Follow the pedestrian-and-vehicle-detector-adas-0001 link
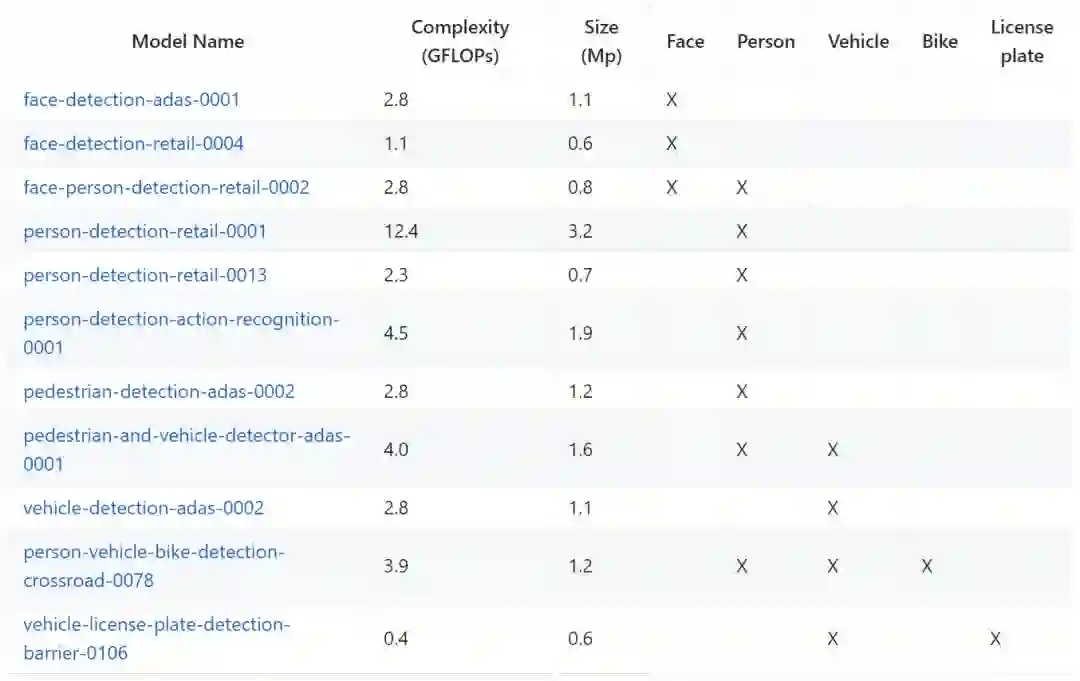Viewport: 1080px width, 681px height. 186,437
